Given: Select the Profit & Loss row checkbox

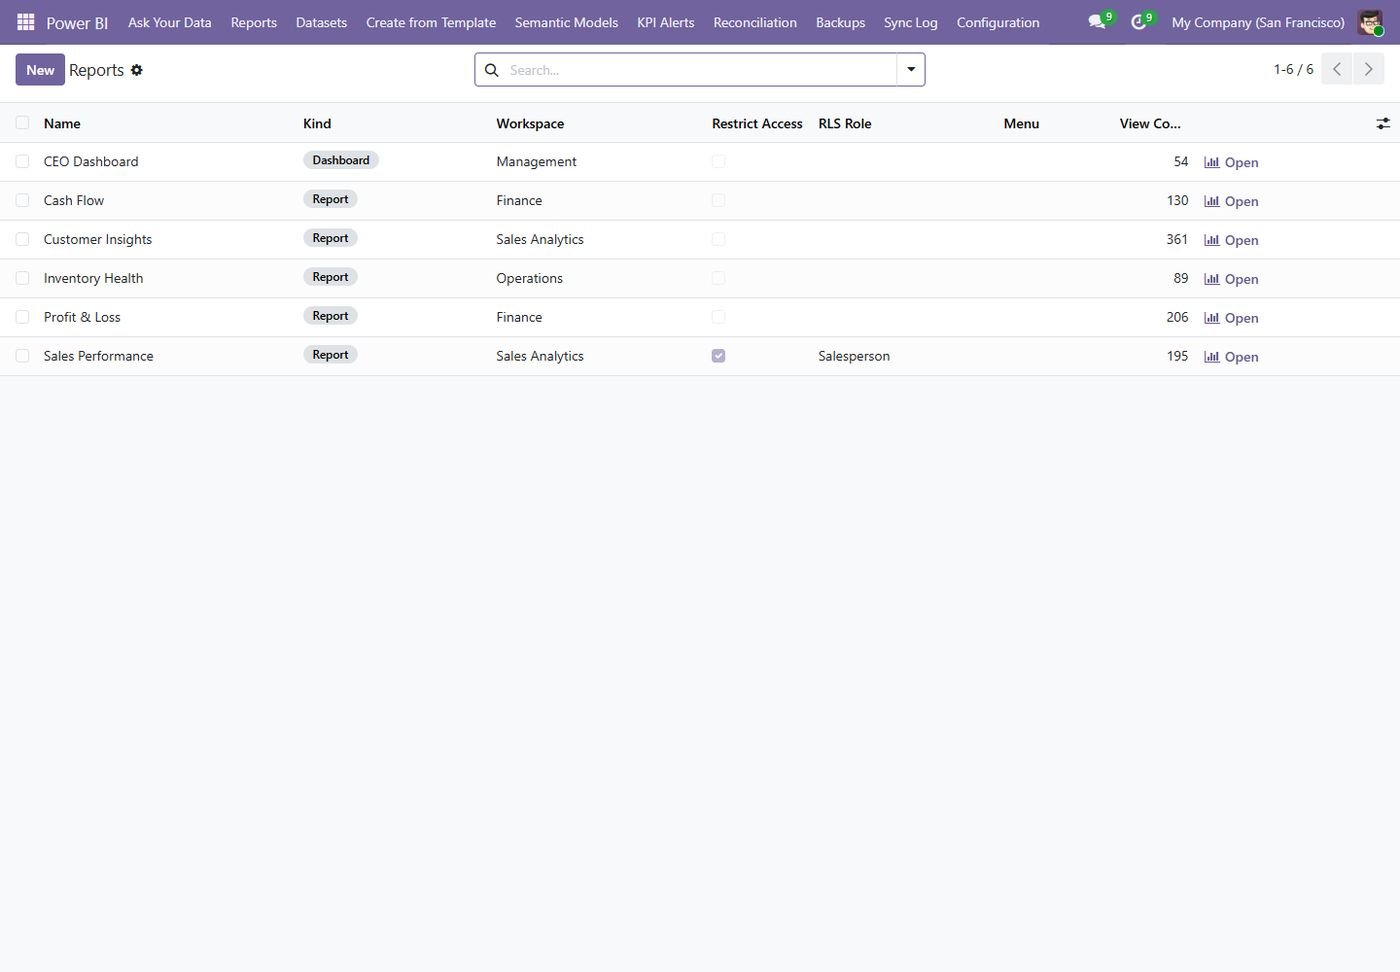Looking at the screenshot, I should coord(22,317).
